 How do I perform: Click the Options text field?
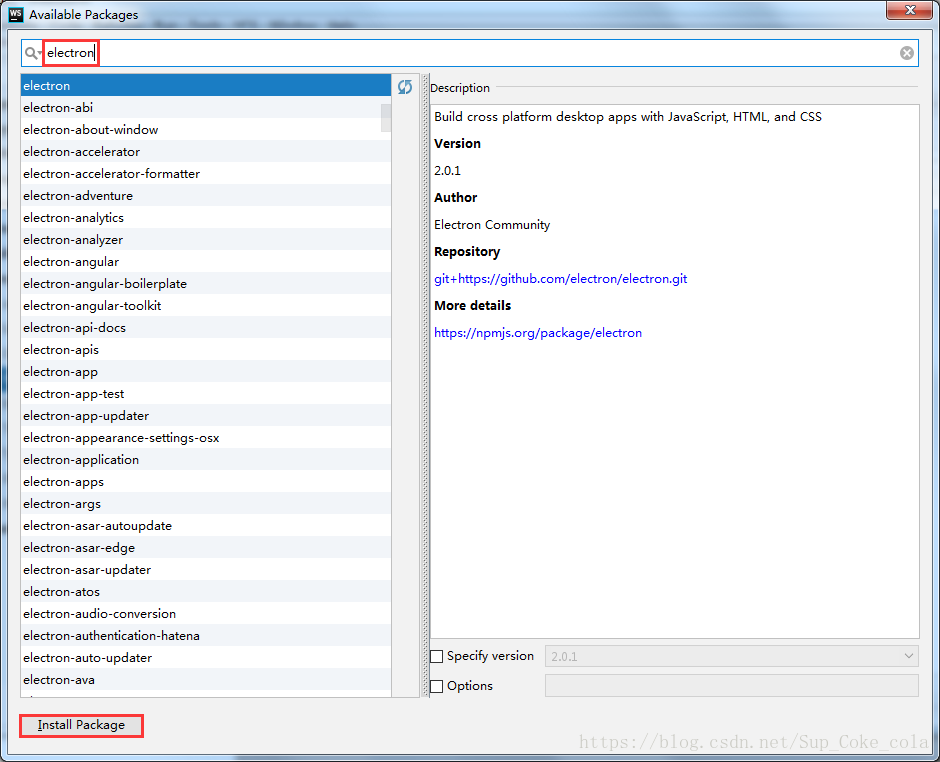(x=731, y=685)
